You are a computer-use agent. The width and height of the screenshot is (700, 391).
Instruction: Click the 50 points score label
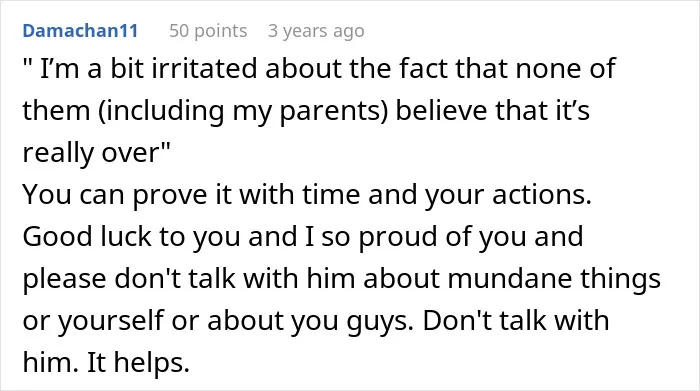pyautogui.click(x=208, y=31)
